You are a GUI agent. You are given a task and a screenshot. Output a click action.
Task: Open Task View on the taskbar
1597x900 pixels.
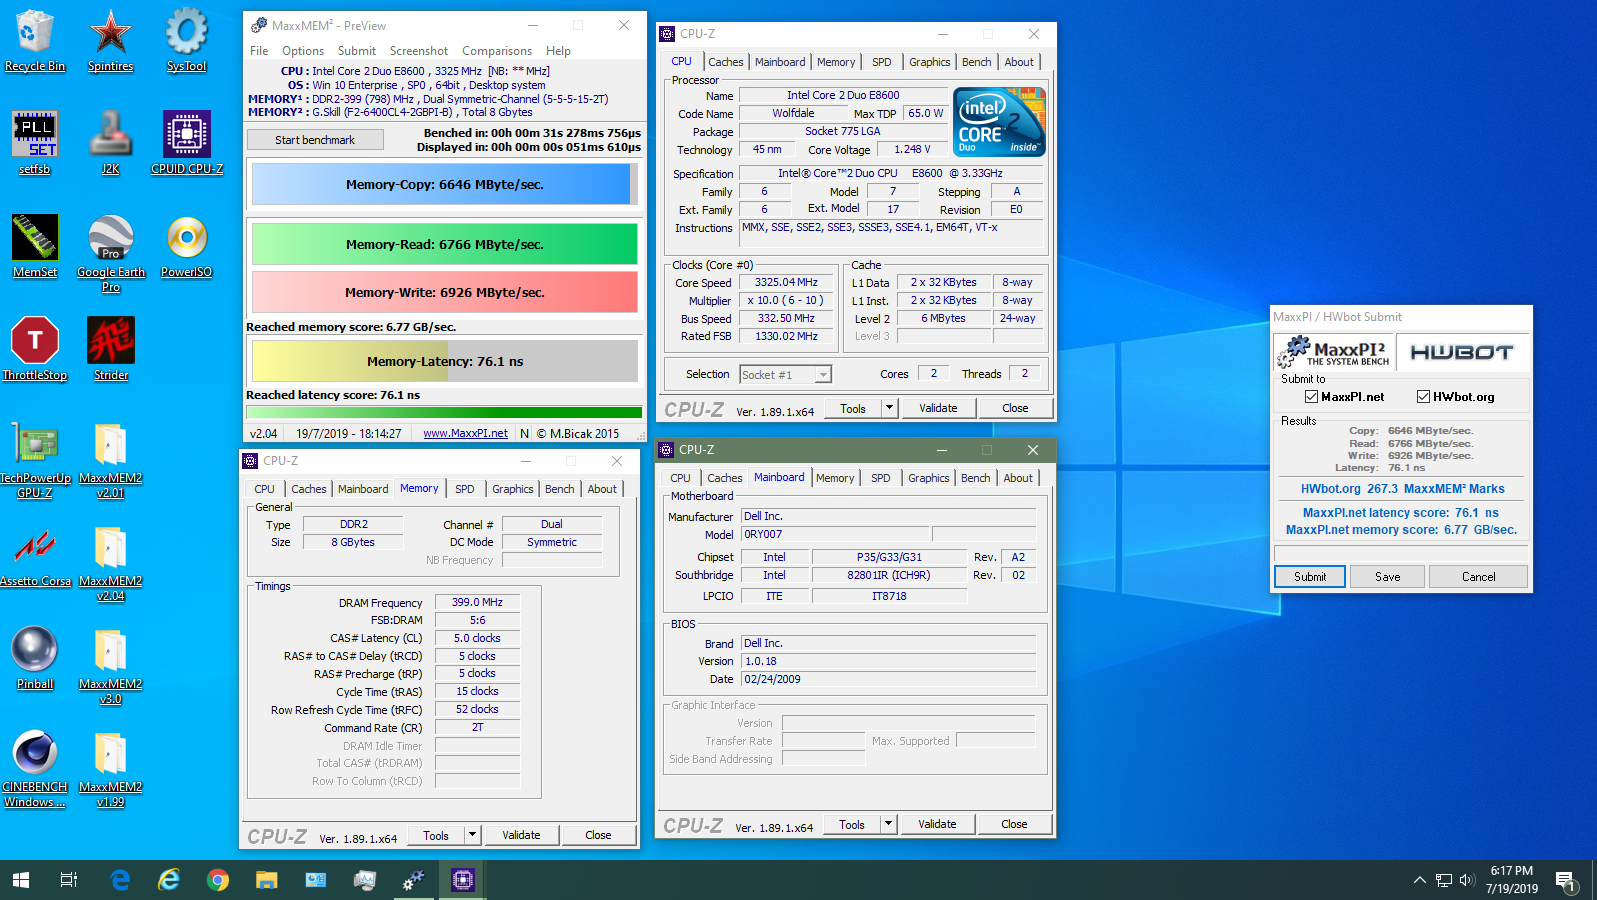(69, 880)
